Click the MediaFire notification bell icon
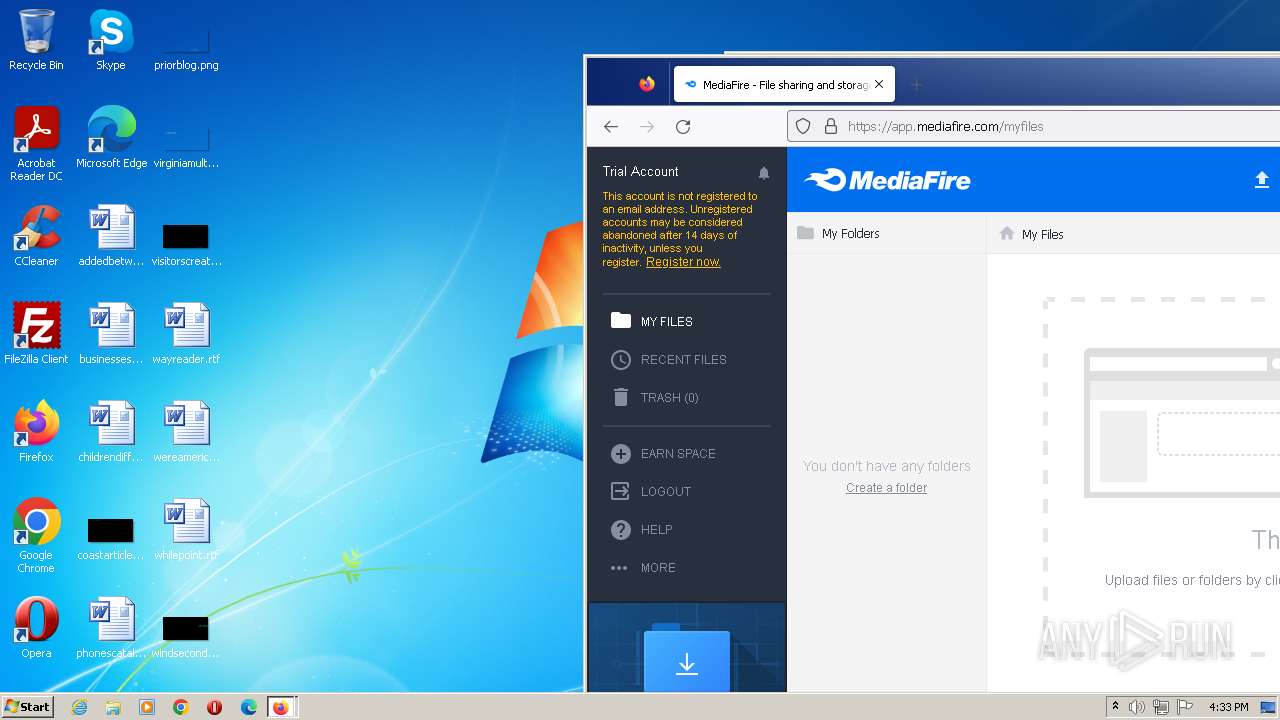 point(764,173)
